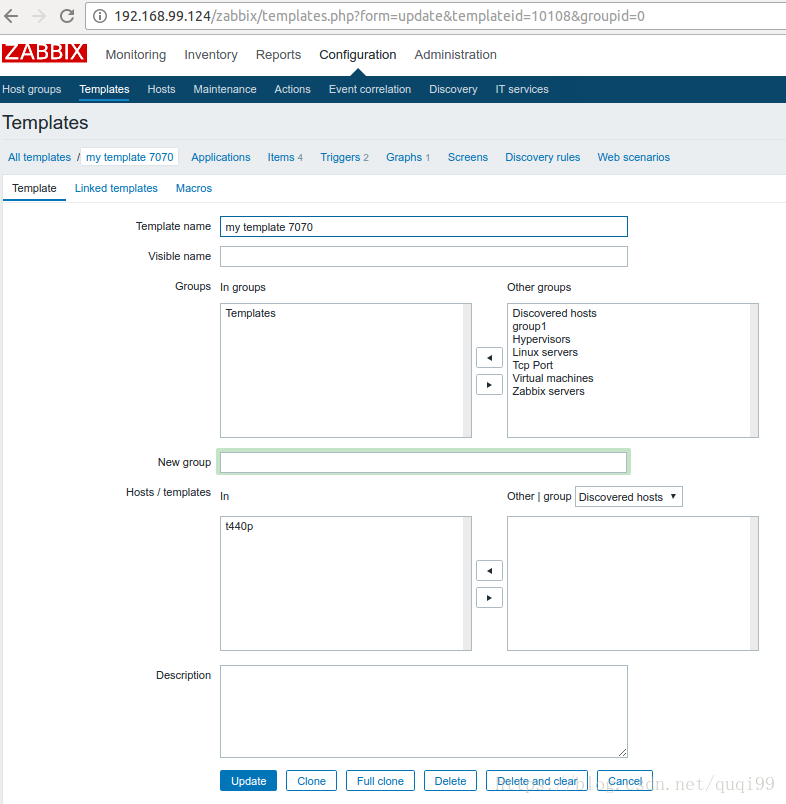The width and height of the screenshot is (786, 804).
Task: Move the selected group into In groups with the left arrow
Action: (x=489, y=358)
